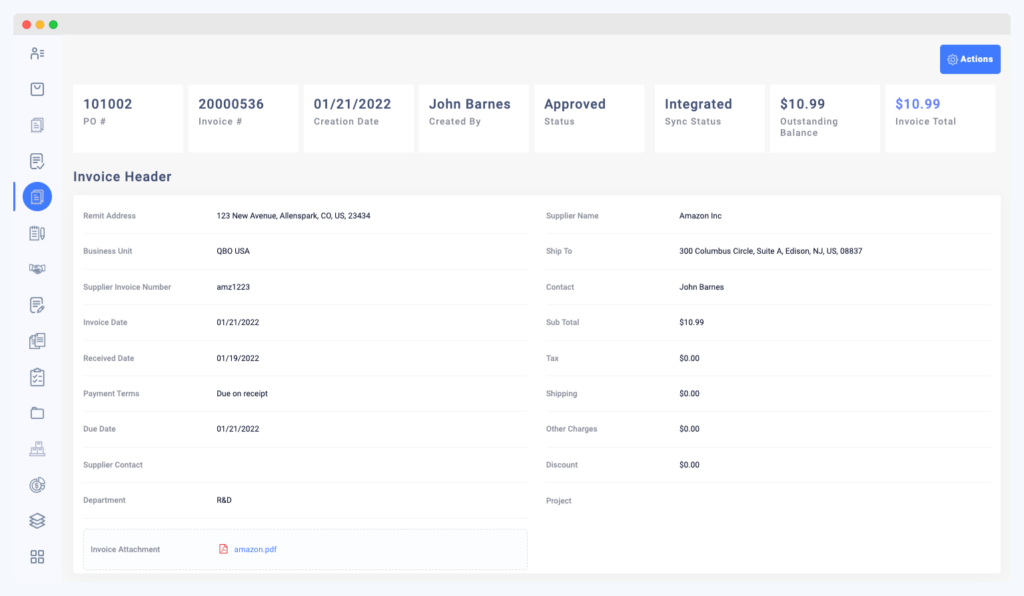This screenshot has width=1024, height=596.
Task: Open the clipboard checklist icon in the sidebar
Action: [x=37, y=377]
